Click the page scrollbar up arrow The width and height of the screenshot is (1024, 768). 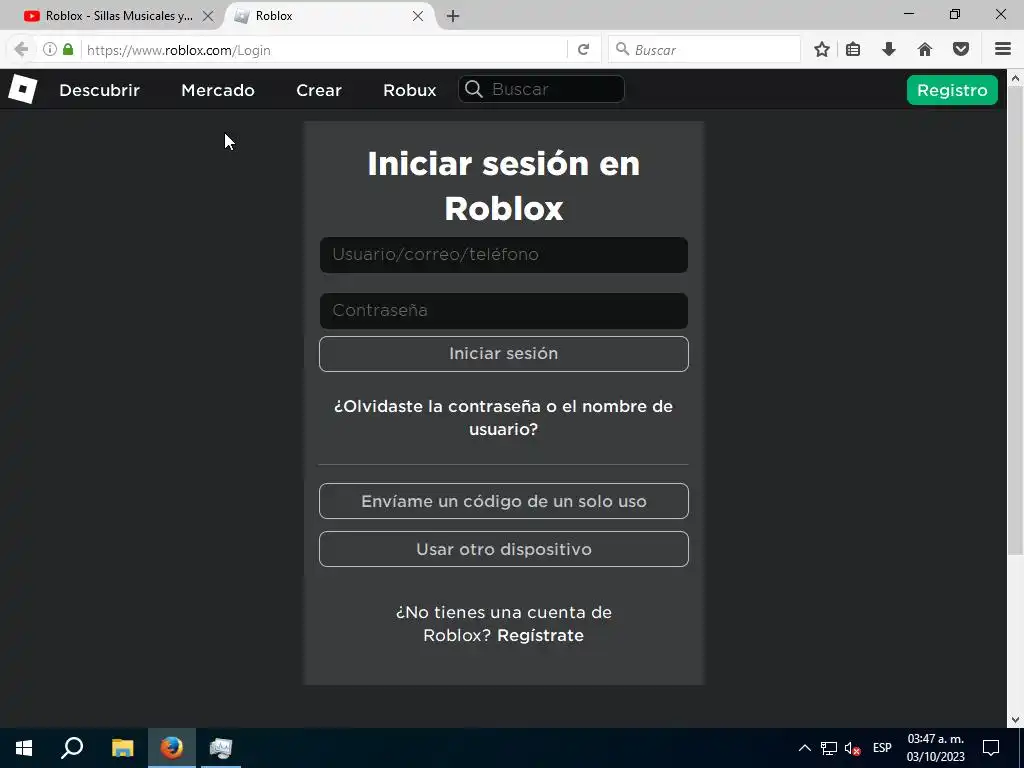[x=1016, y=78]
